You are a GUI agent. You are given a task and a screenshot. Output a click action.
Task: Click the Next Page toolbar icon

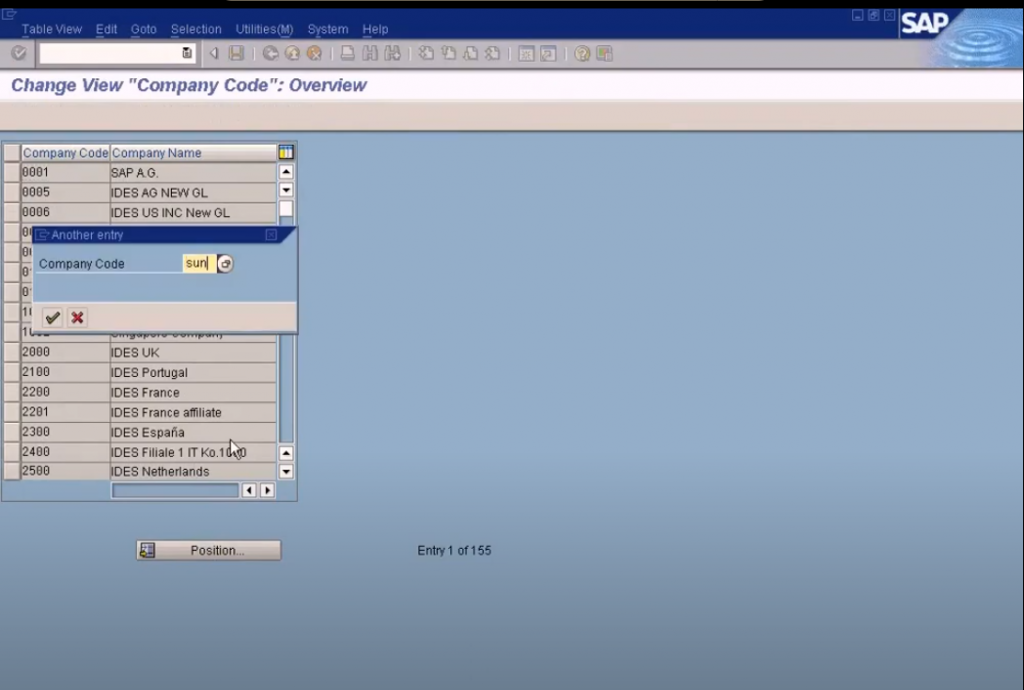470,54
